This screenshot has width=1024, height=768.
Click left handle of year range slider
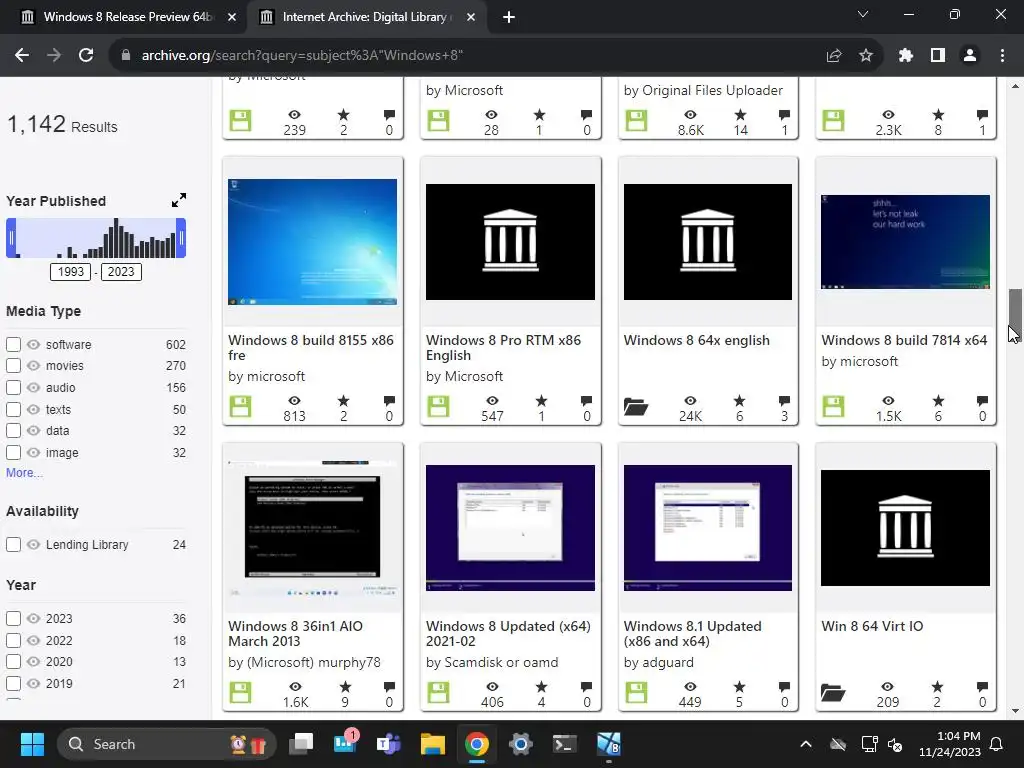10,238
